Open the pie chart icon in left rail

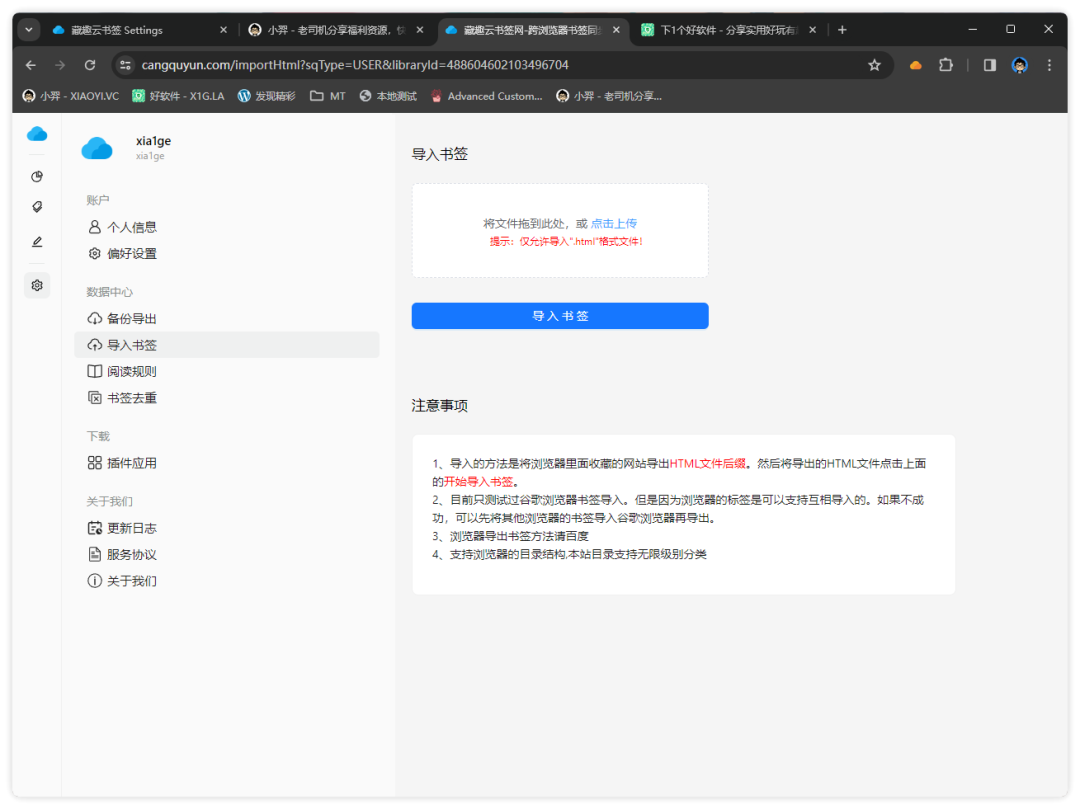pos(37,177)
